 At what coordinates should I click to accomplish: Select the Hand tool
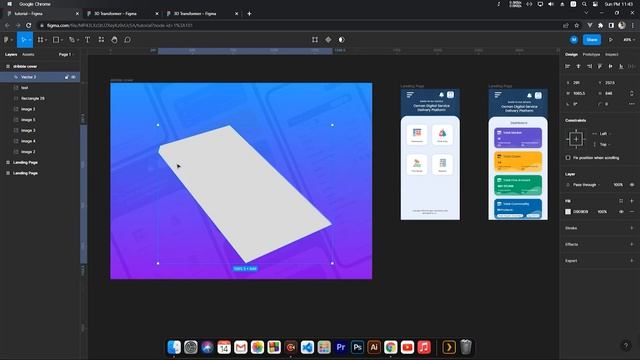tap(114, 40)
